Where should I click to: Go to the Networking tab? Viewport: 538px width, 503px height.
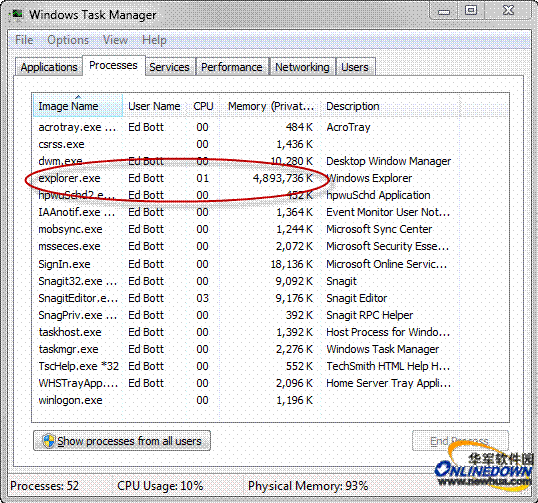(x=302, y=67)
